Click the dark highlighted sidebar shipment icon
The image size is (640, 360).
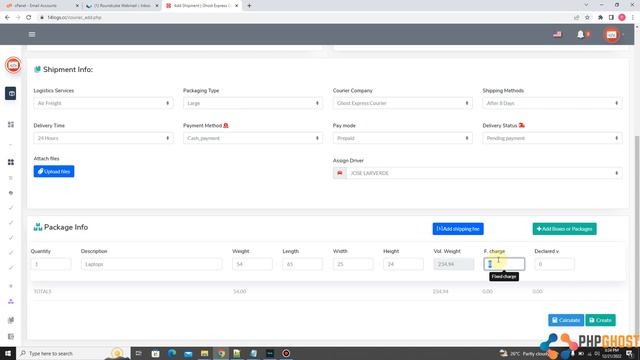coord(11,93)
